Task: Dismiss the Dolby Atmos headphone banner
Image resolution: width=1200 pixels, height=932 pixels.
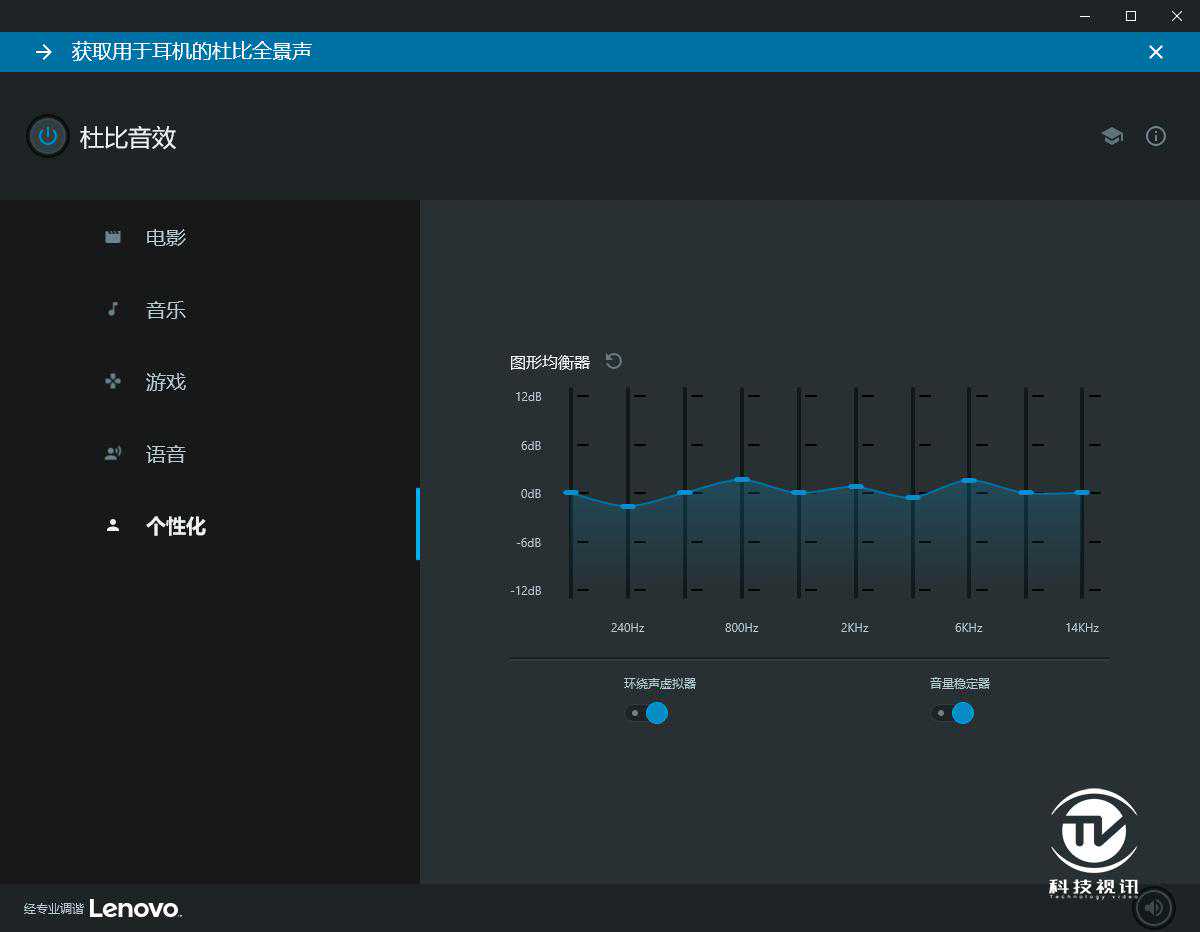Action: click(1156, 52)
